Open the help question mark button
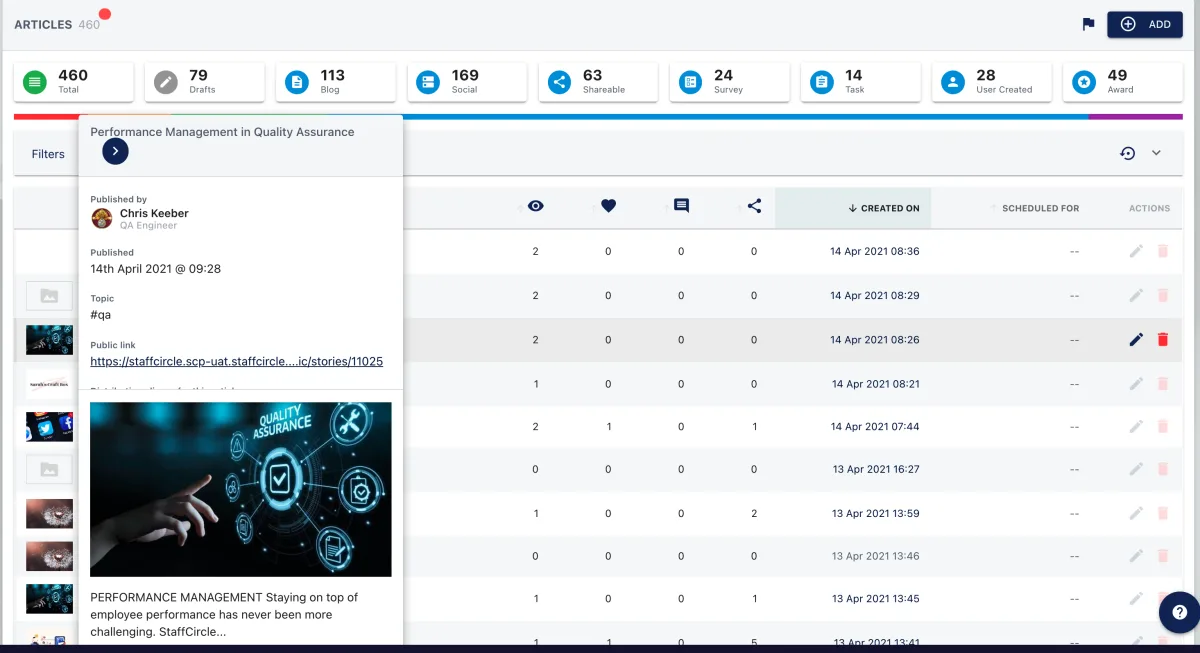1200x653 pixels. click(x=1179, y=612)
